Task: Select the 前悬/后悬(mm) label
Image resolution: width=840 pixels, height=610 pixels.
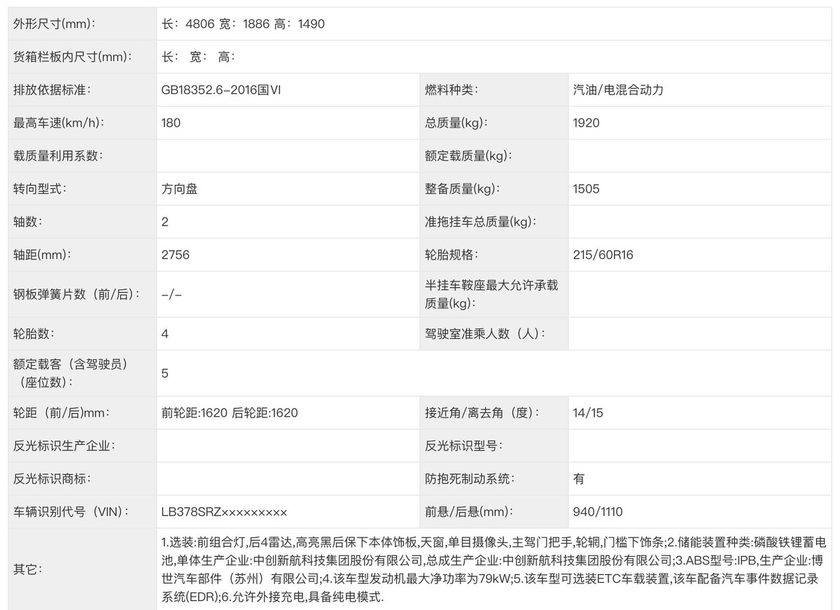Action: click(x=469, y=512)
